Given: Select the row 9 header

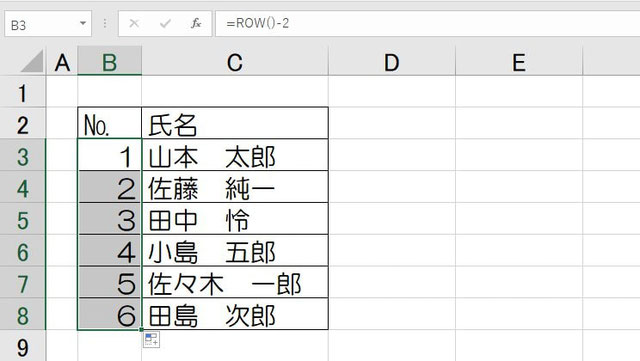Looking at the screenshot, I should (x=23, y=346).
